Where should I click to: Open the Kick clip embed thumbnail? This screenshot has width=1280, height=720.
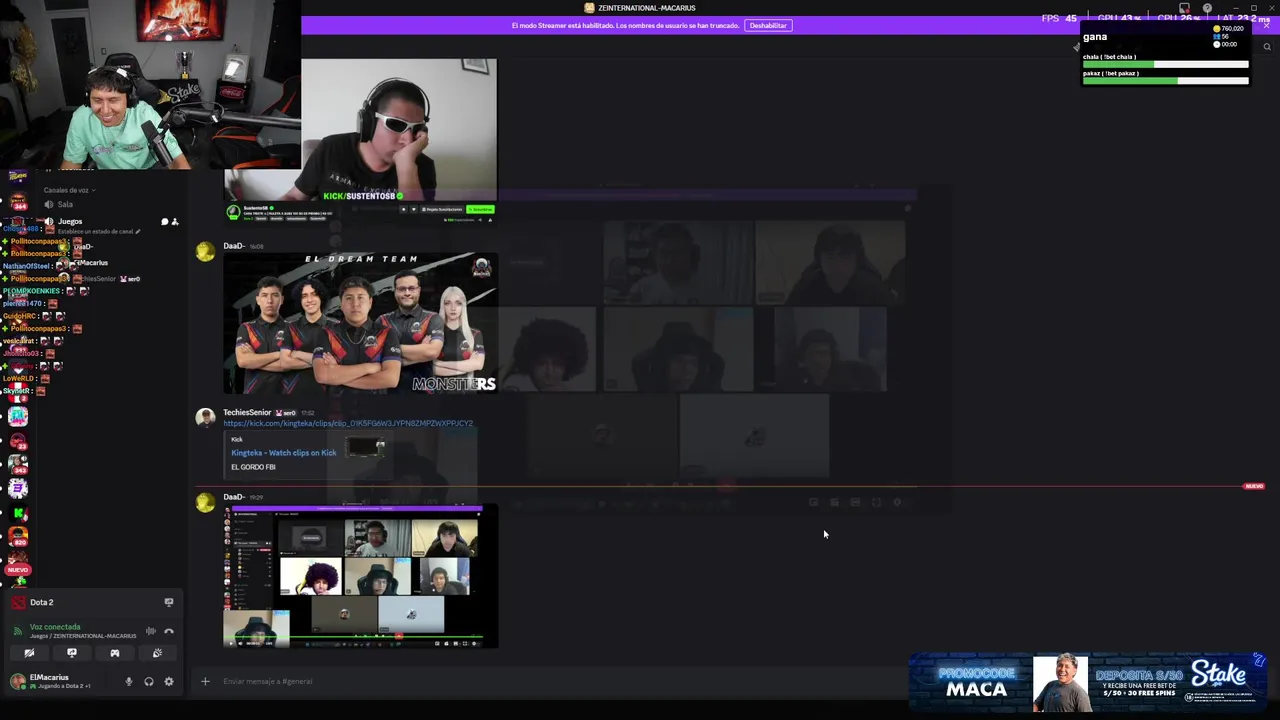tap(366, 447)
